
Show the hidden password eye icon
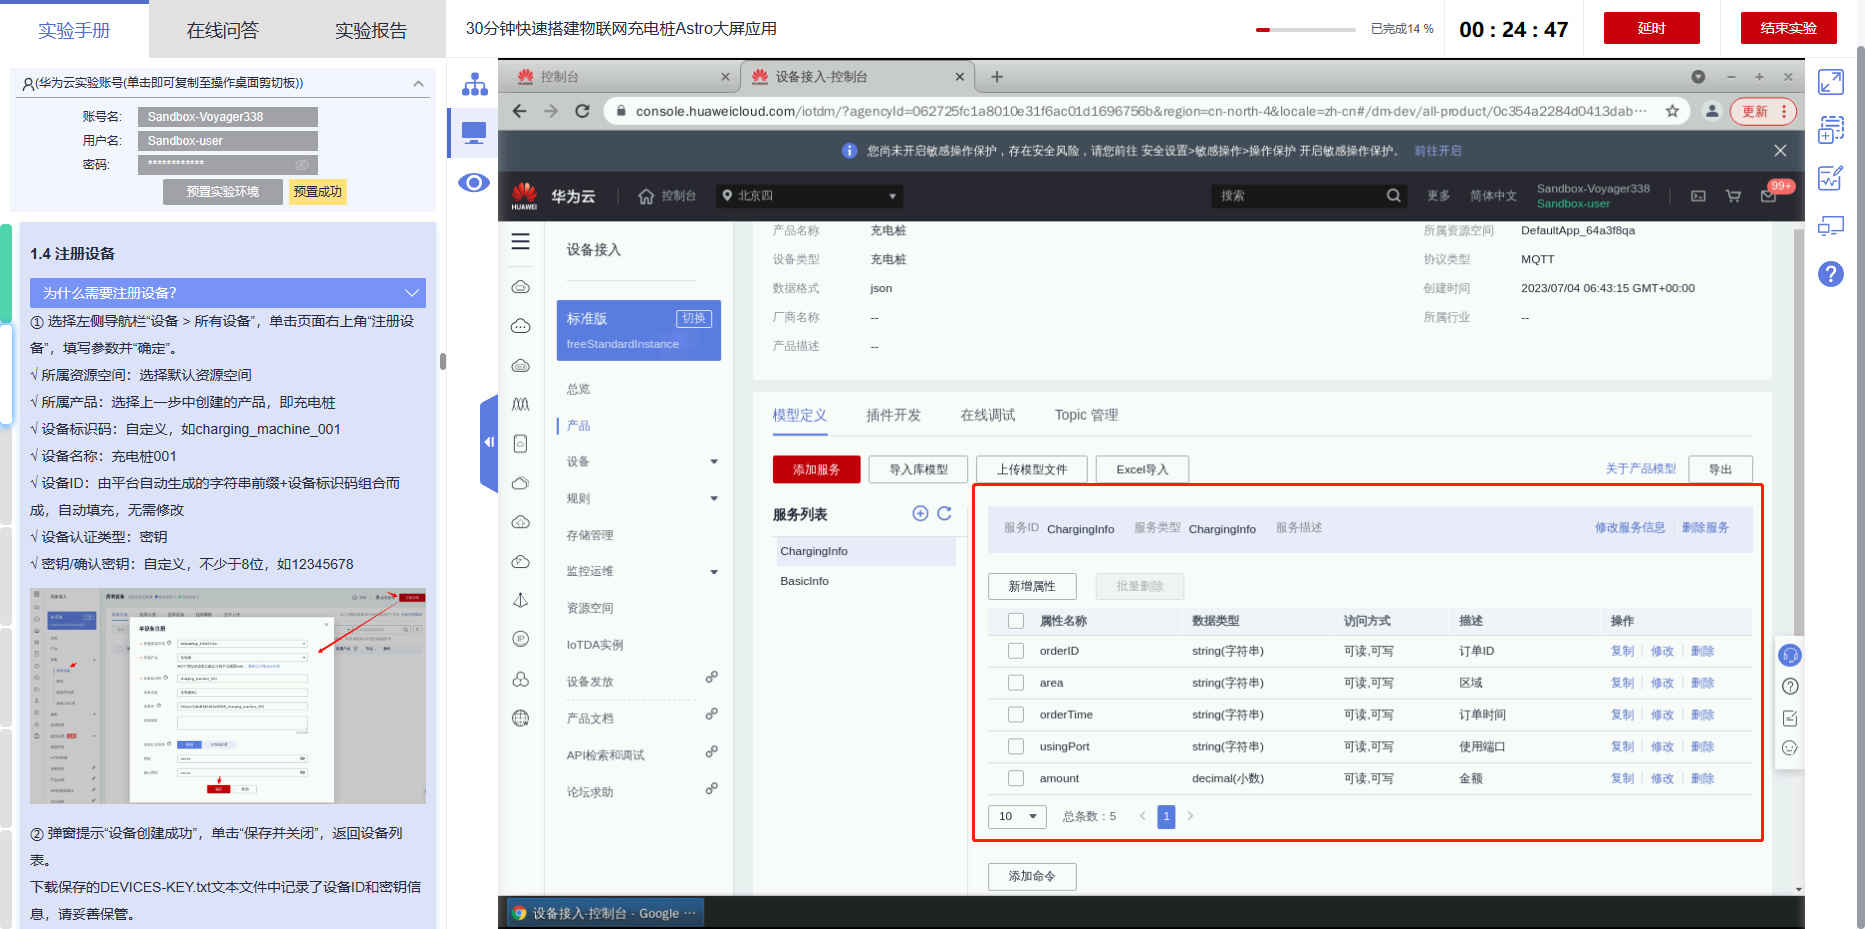click(x=301, y=164)
